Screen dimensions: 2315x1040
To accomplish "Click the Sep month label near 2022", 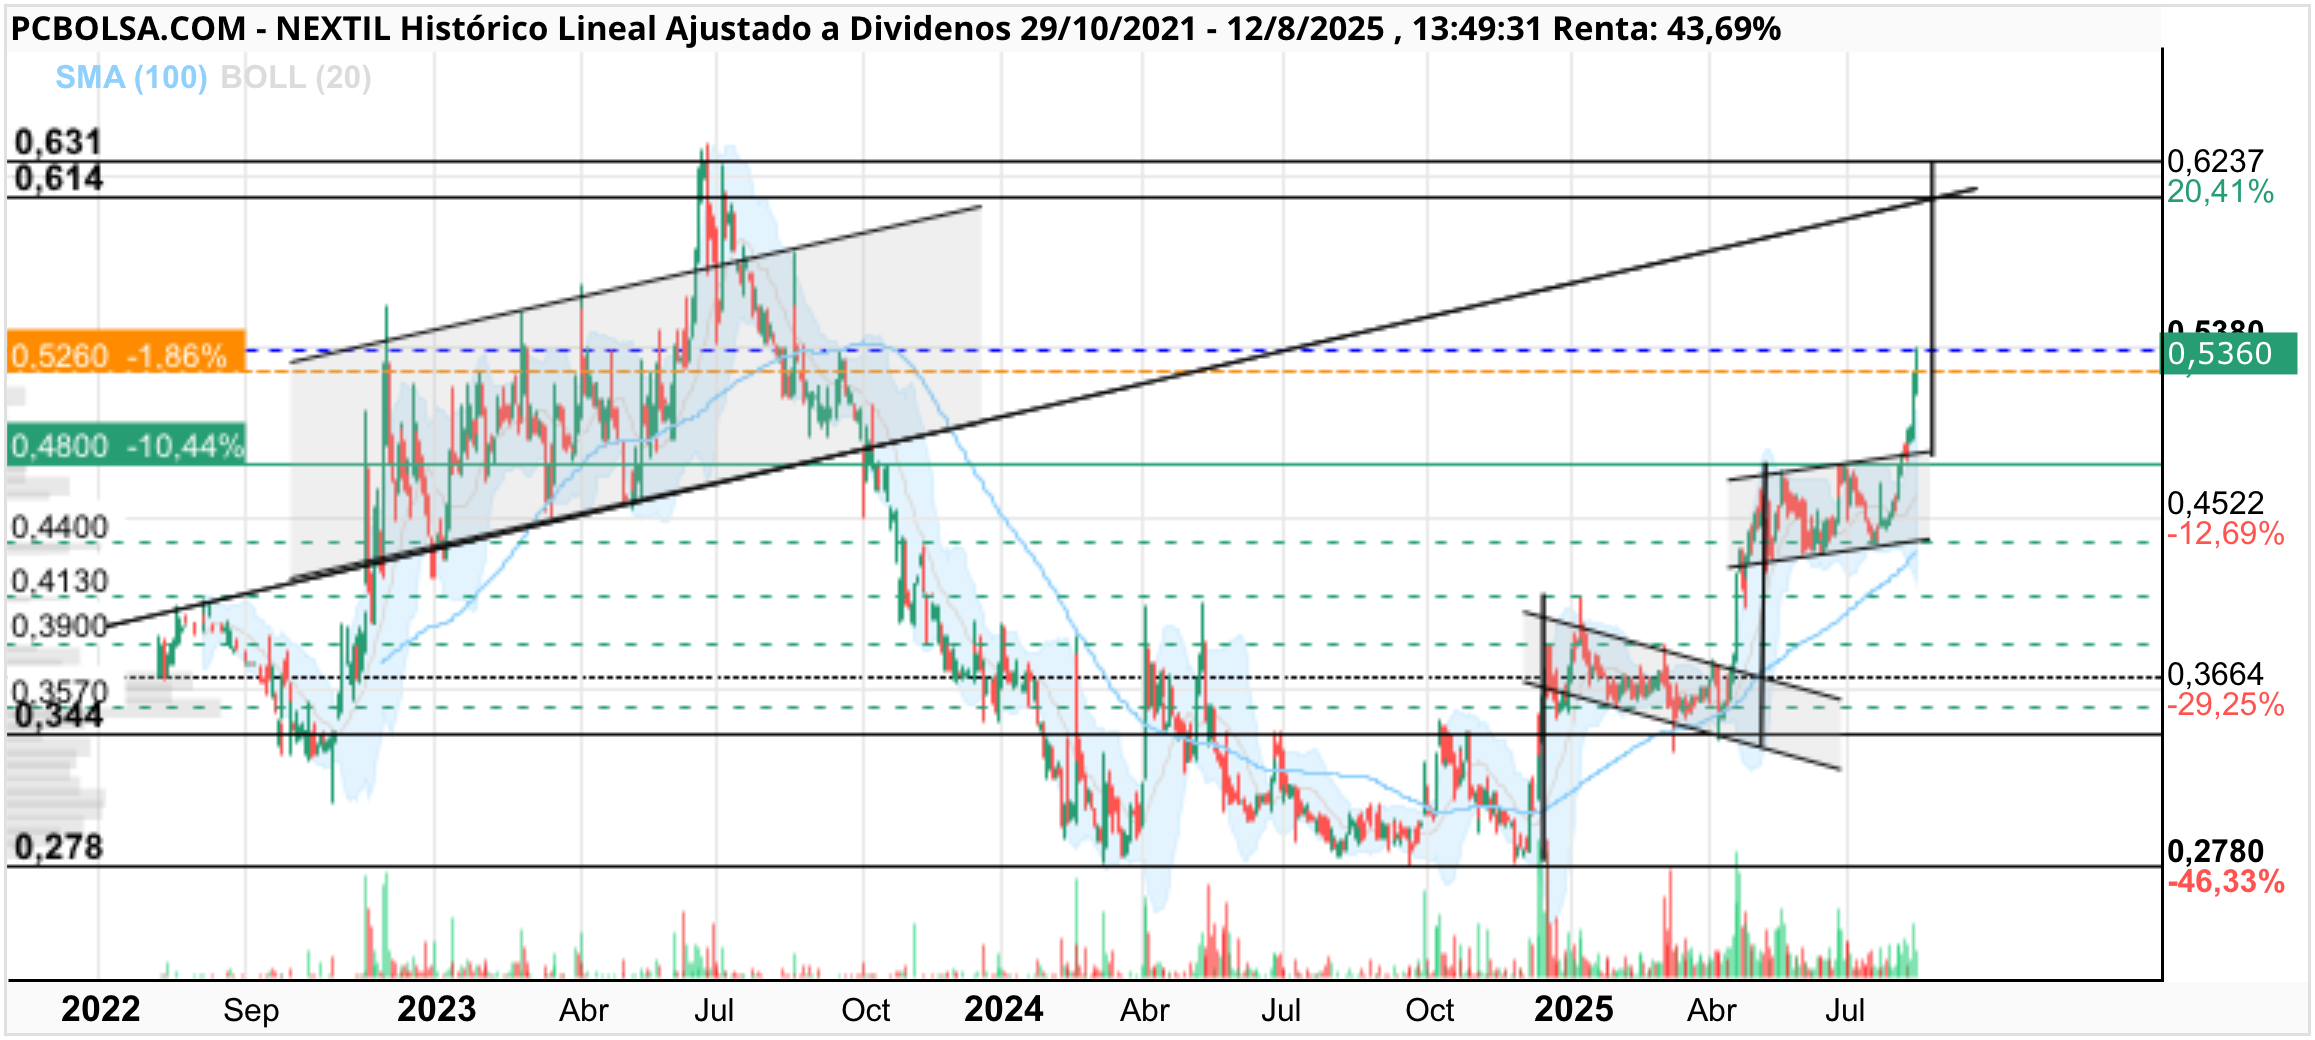I will (x=250, y=1010).
